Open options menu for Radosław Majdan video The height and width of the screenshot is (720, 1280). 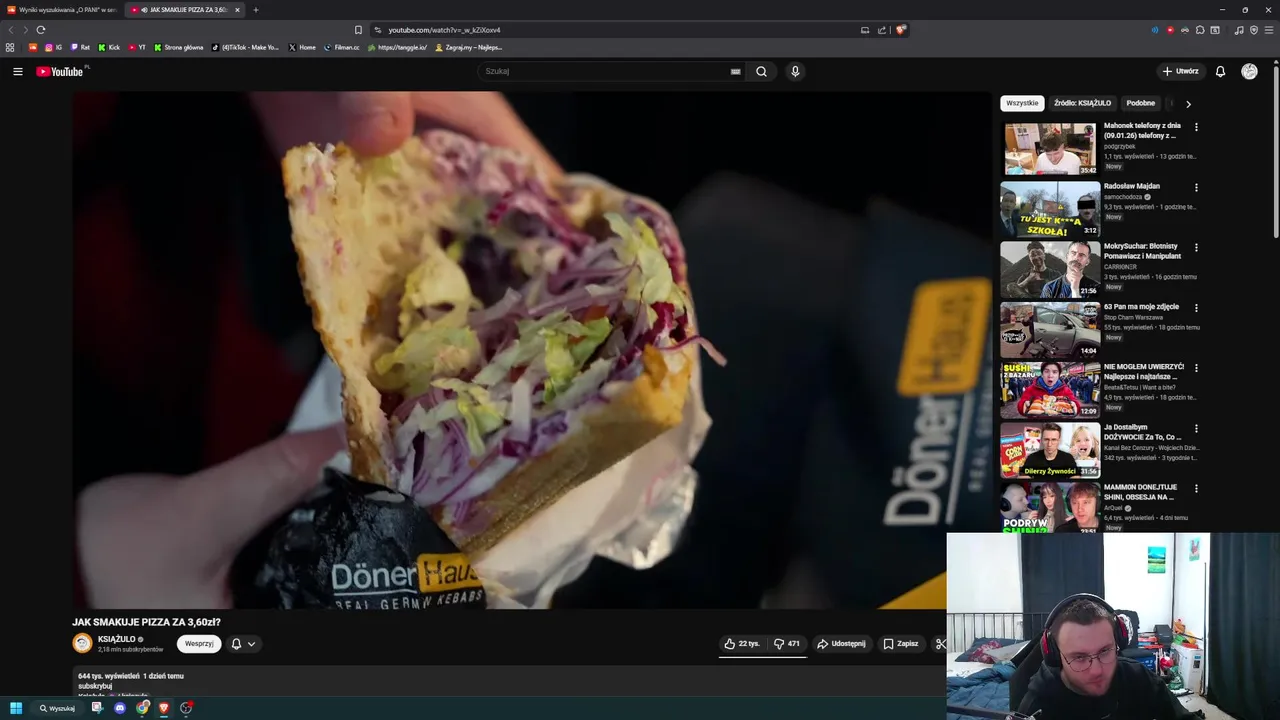point(1196,187)
